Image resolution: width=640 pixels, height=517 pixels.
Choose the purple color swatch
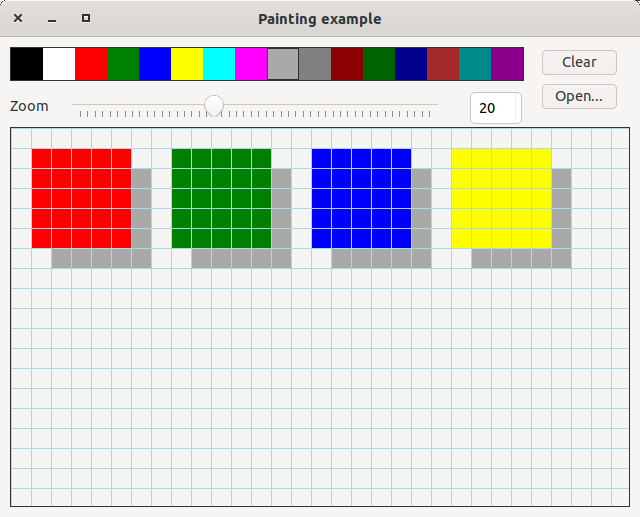[x=506, y=64]
